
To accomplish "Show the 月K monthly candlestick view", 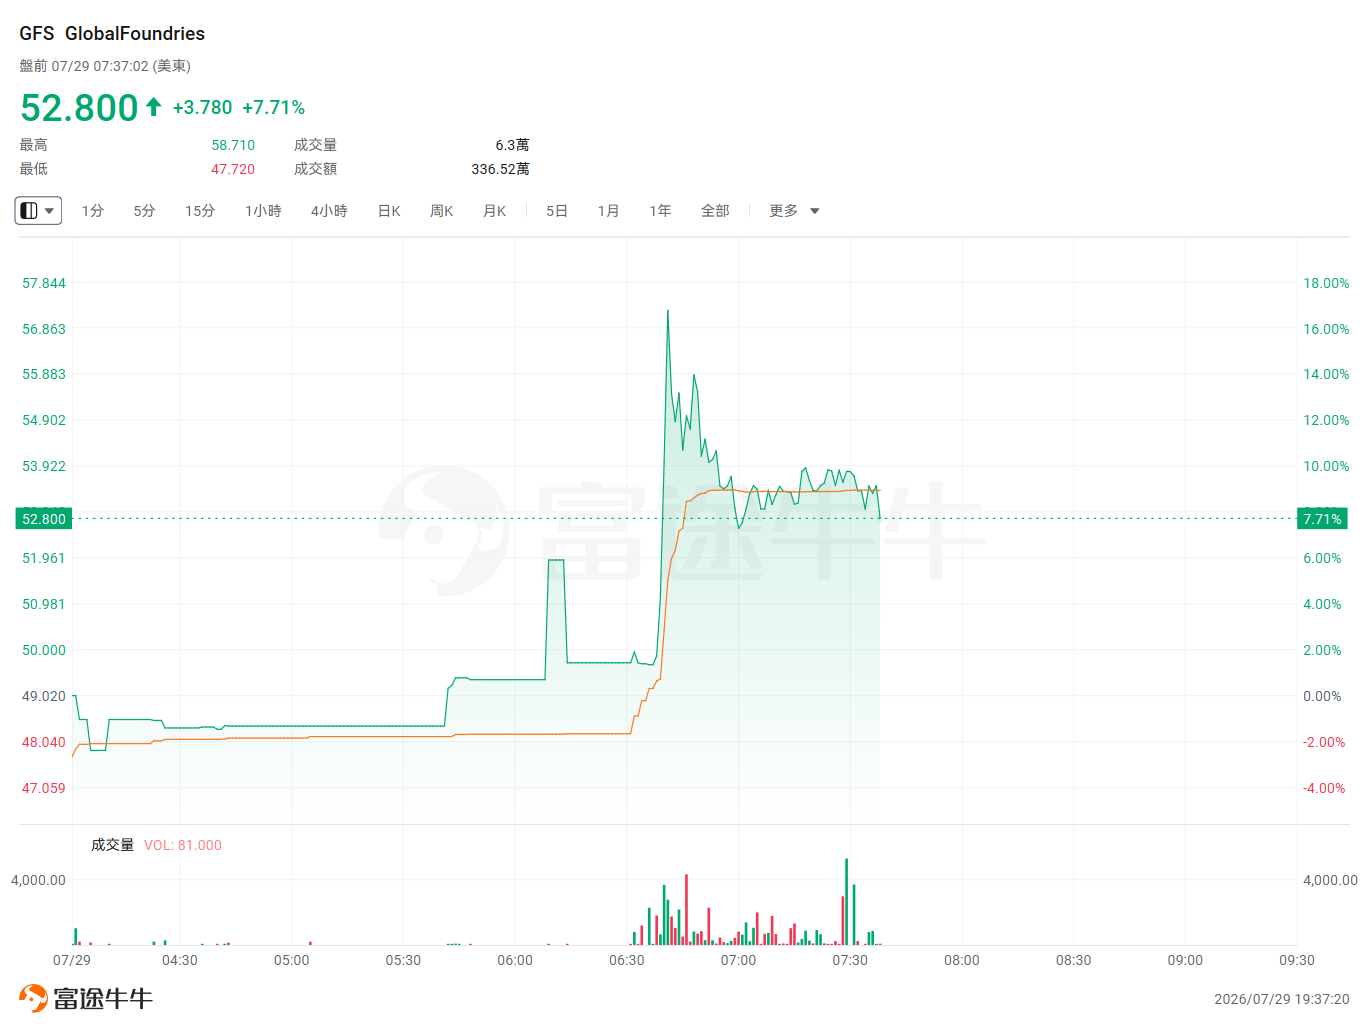I will tap(495, 211).
